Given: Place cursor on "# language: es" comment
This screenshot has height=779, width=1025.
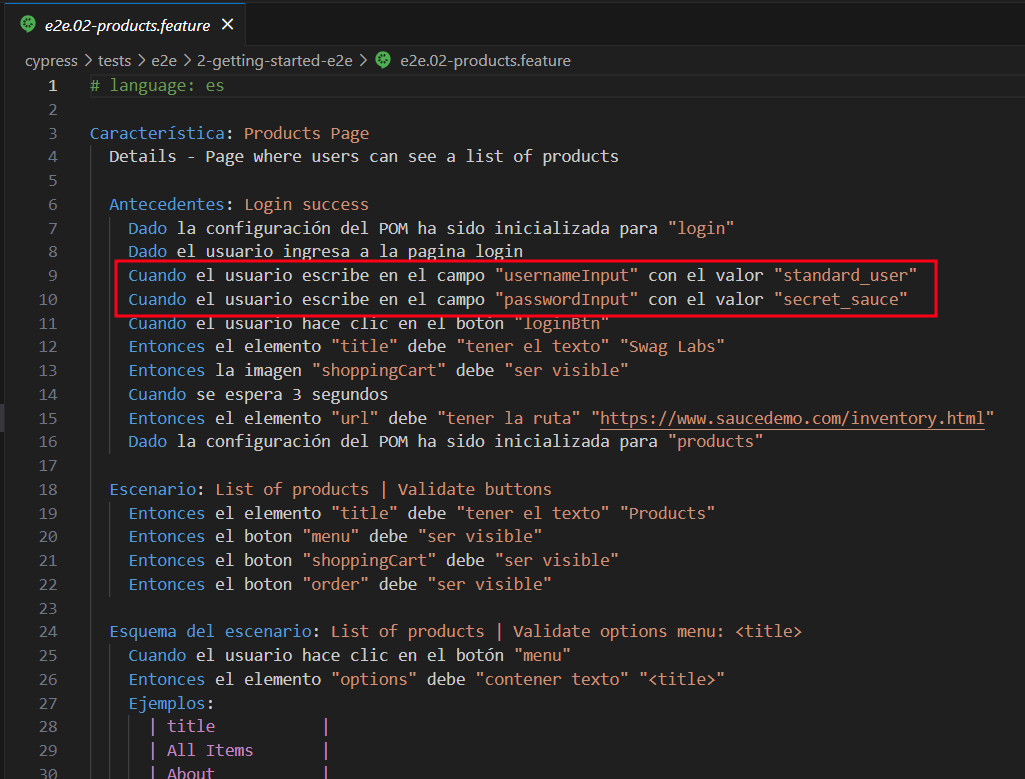Looking at the screenshot, I should coord(157,86).
